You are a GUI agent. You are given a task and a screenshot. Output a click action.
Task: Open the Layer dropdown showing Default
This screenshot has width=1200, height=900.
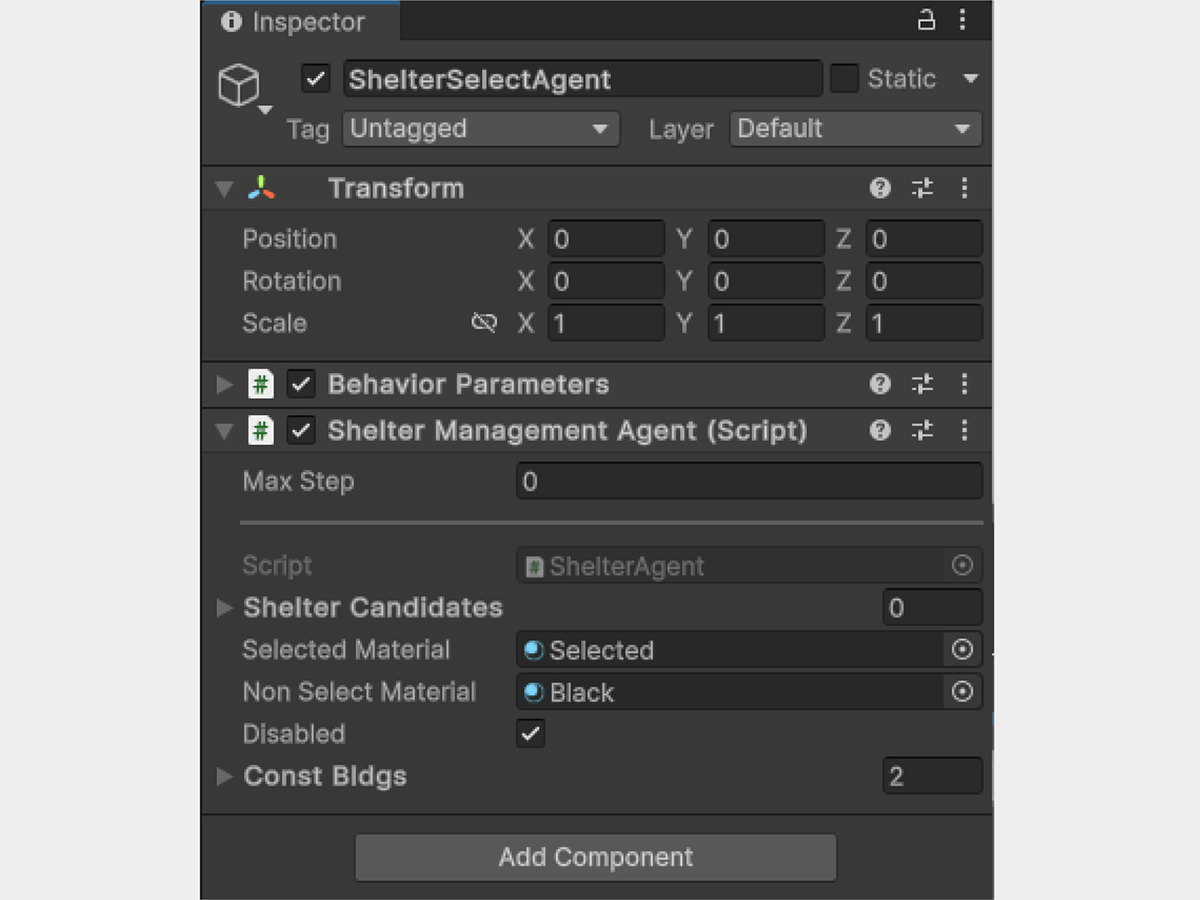tap(855, 129)
